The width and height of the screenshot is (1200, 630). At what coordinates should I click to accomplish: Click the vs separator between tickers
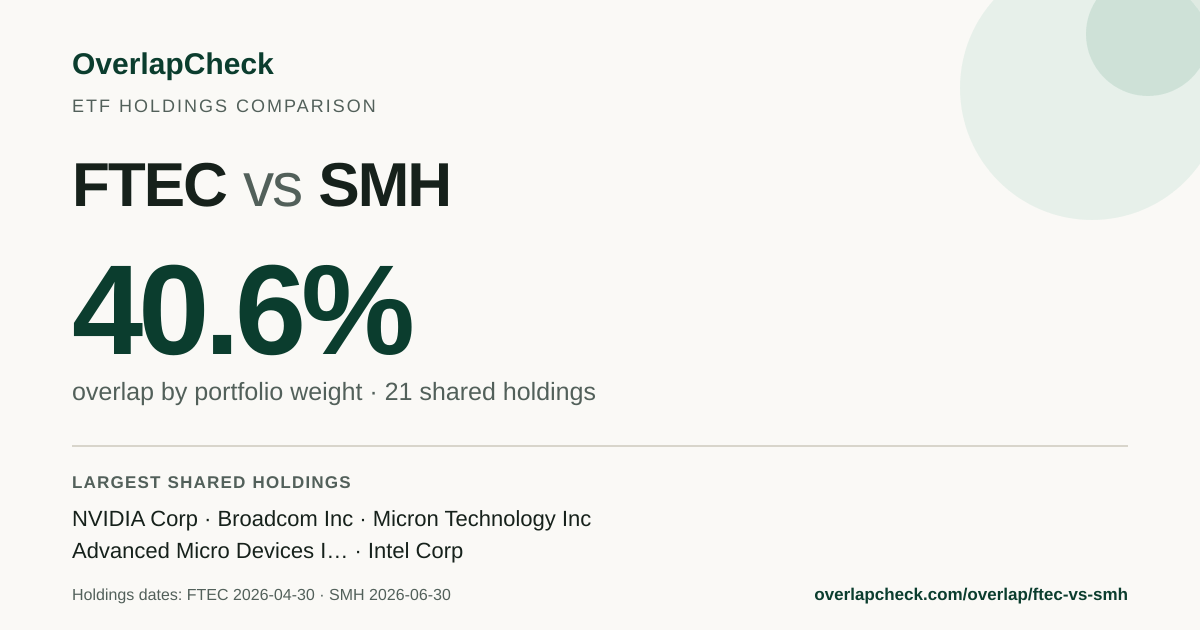pyautogui.click(x=272, y=190)
